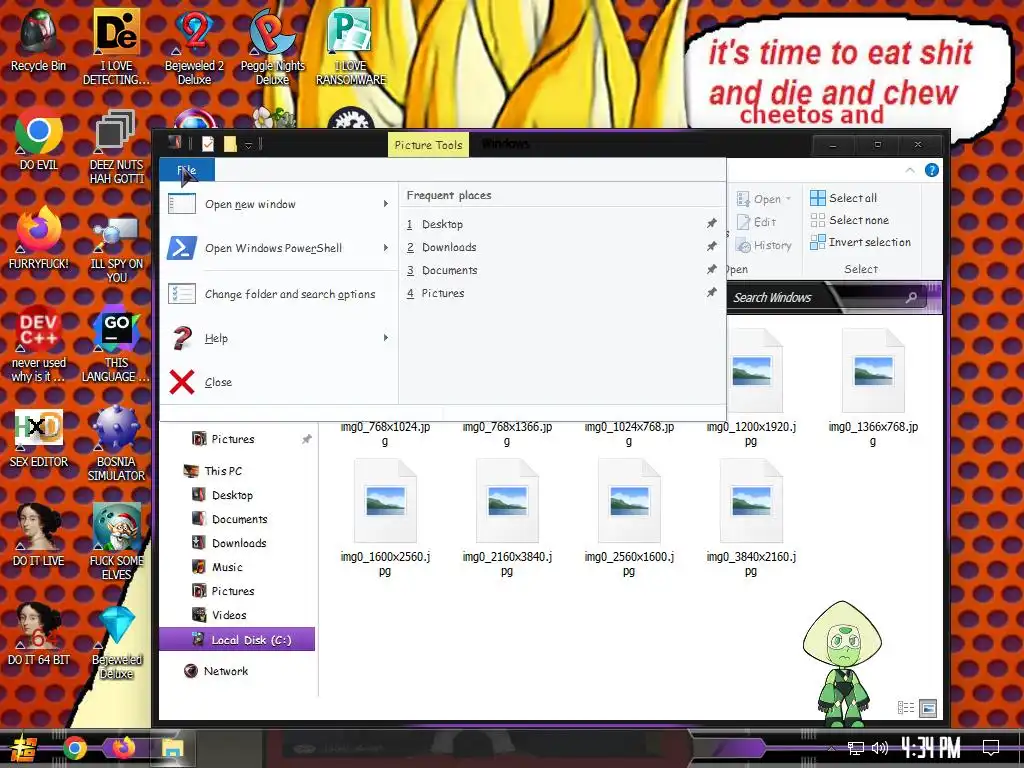Expand Open new window submenu arrow
Screen dimensions: 1024x768
(x=386, y=204)
